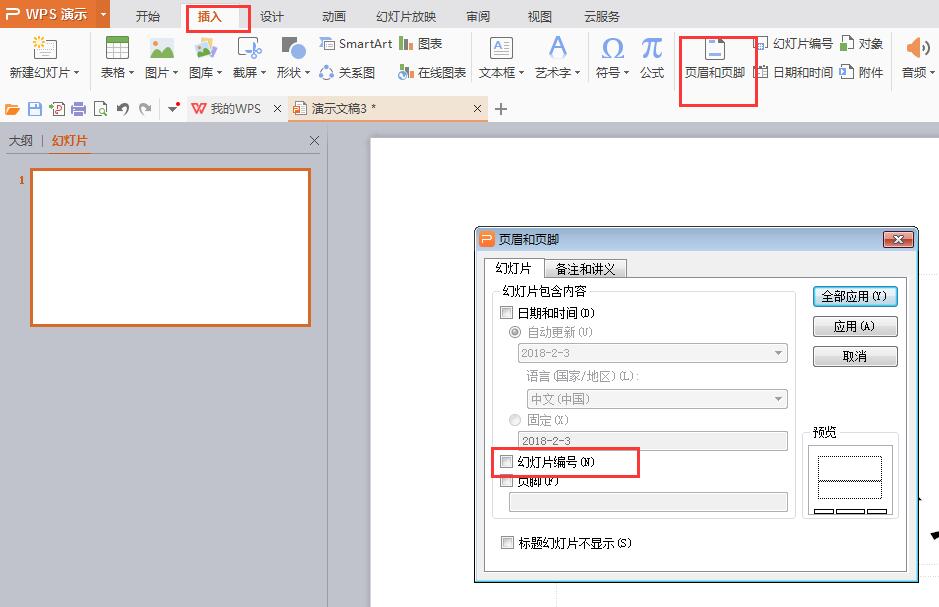This screenshot has width=939, height=607.
Task: Insert an Attachment (附件)
Action: (862, 72)
